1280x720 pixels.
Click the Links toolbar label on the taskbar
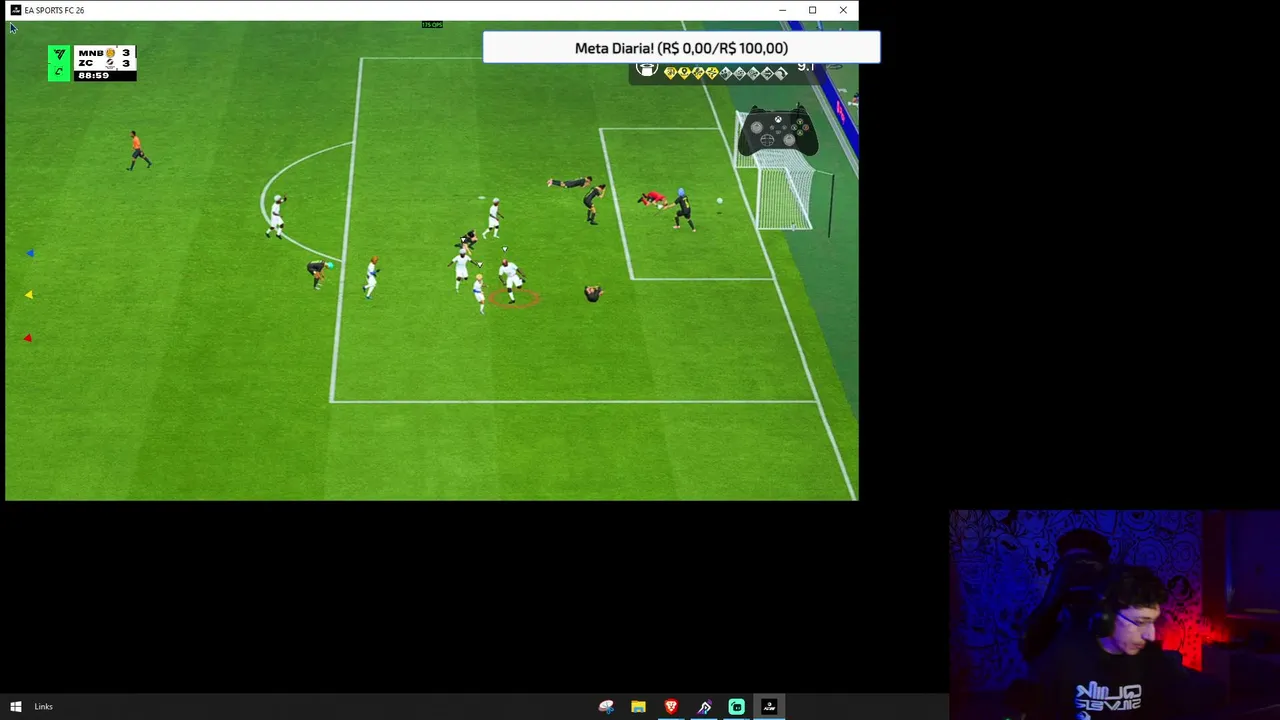click(x=43, y=707)
